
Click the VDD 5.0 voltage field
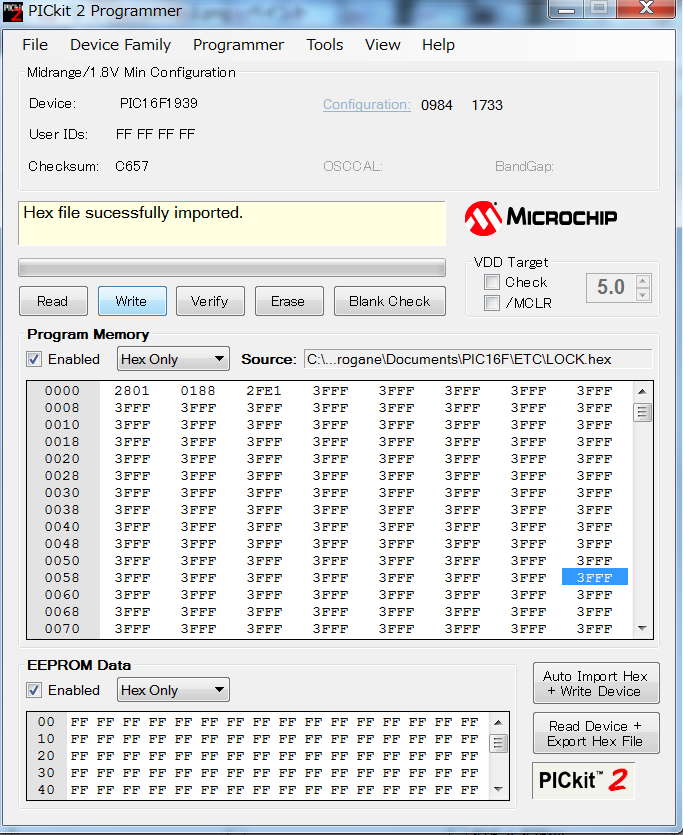click(611, 288)
